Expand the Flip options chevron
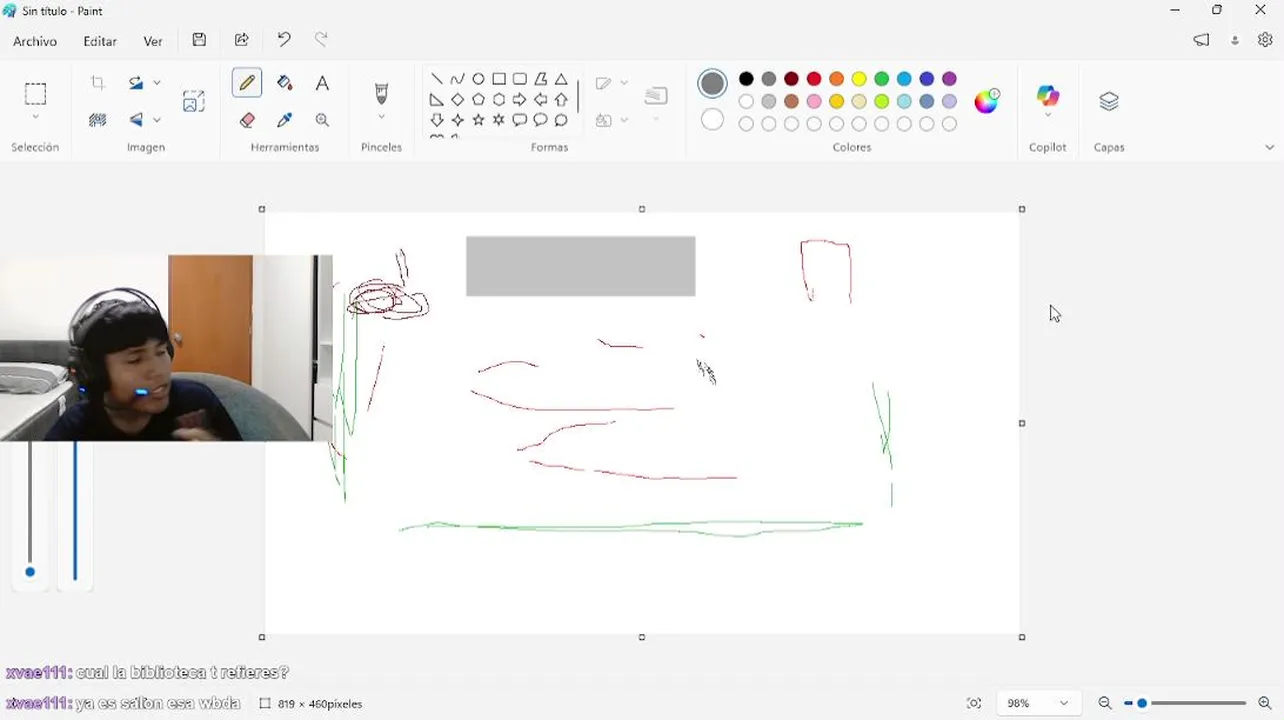This screenshot has width=1284, height=720. pyautogui.click(x=157, y=120)
